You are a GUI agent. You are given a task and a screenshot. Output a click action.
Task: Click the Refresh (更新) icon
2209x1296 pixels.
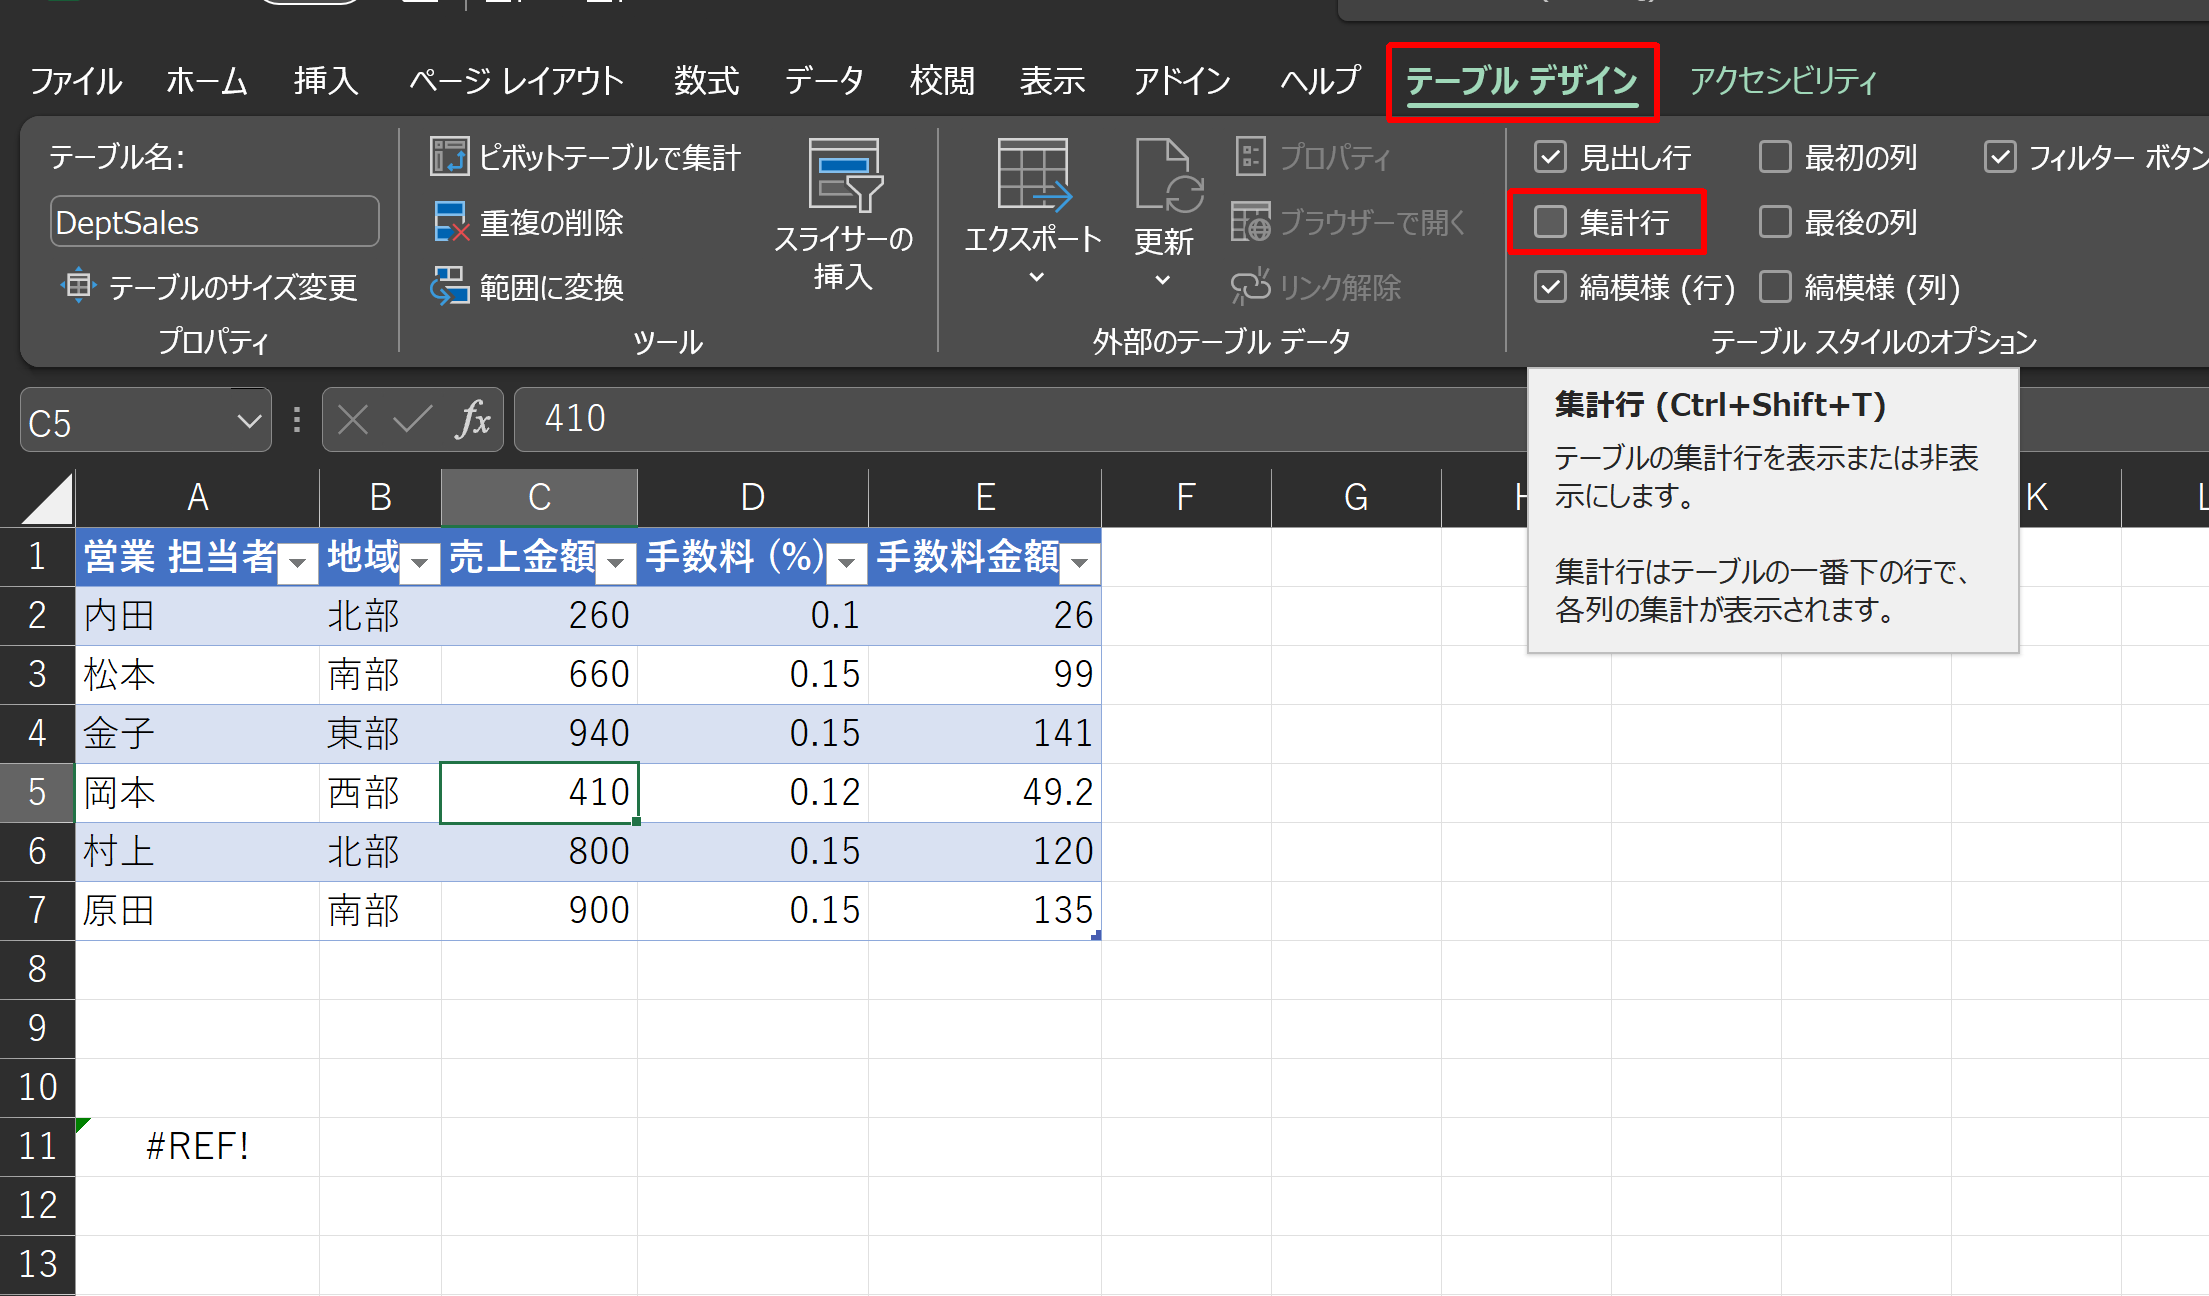pyautogui.click(x=1165, y=177)
